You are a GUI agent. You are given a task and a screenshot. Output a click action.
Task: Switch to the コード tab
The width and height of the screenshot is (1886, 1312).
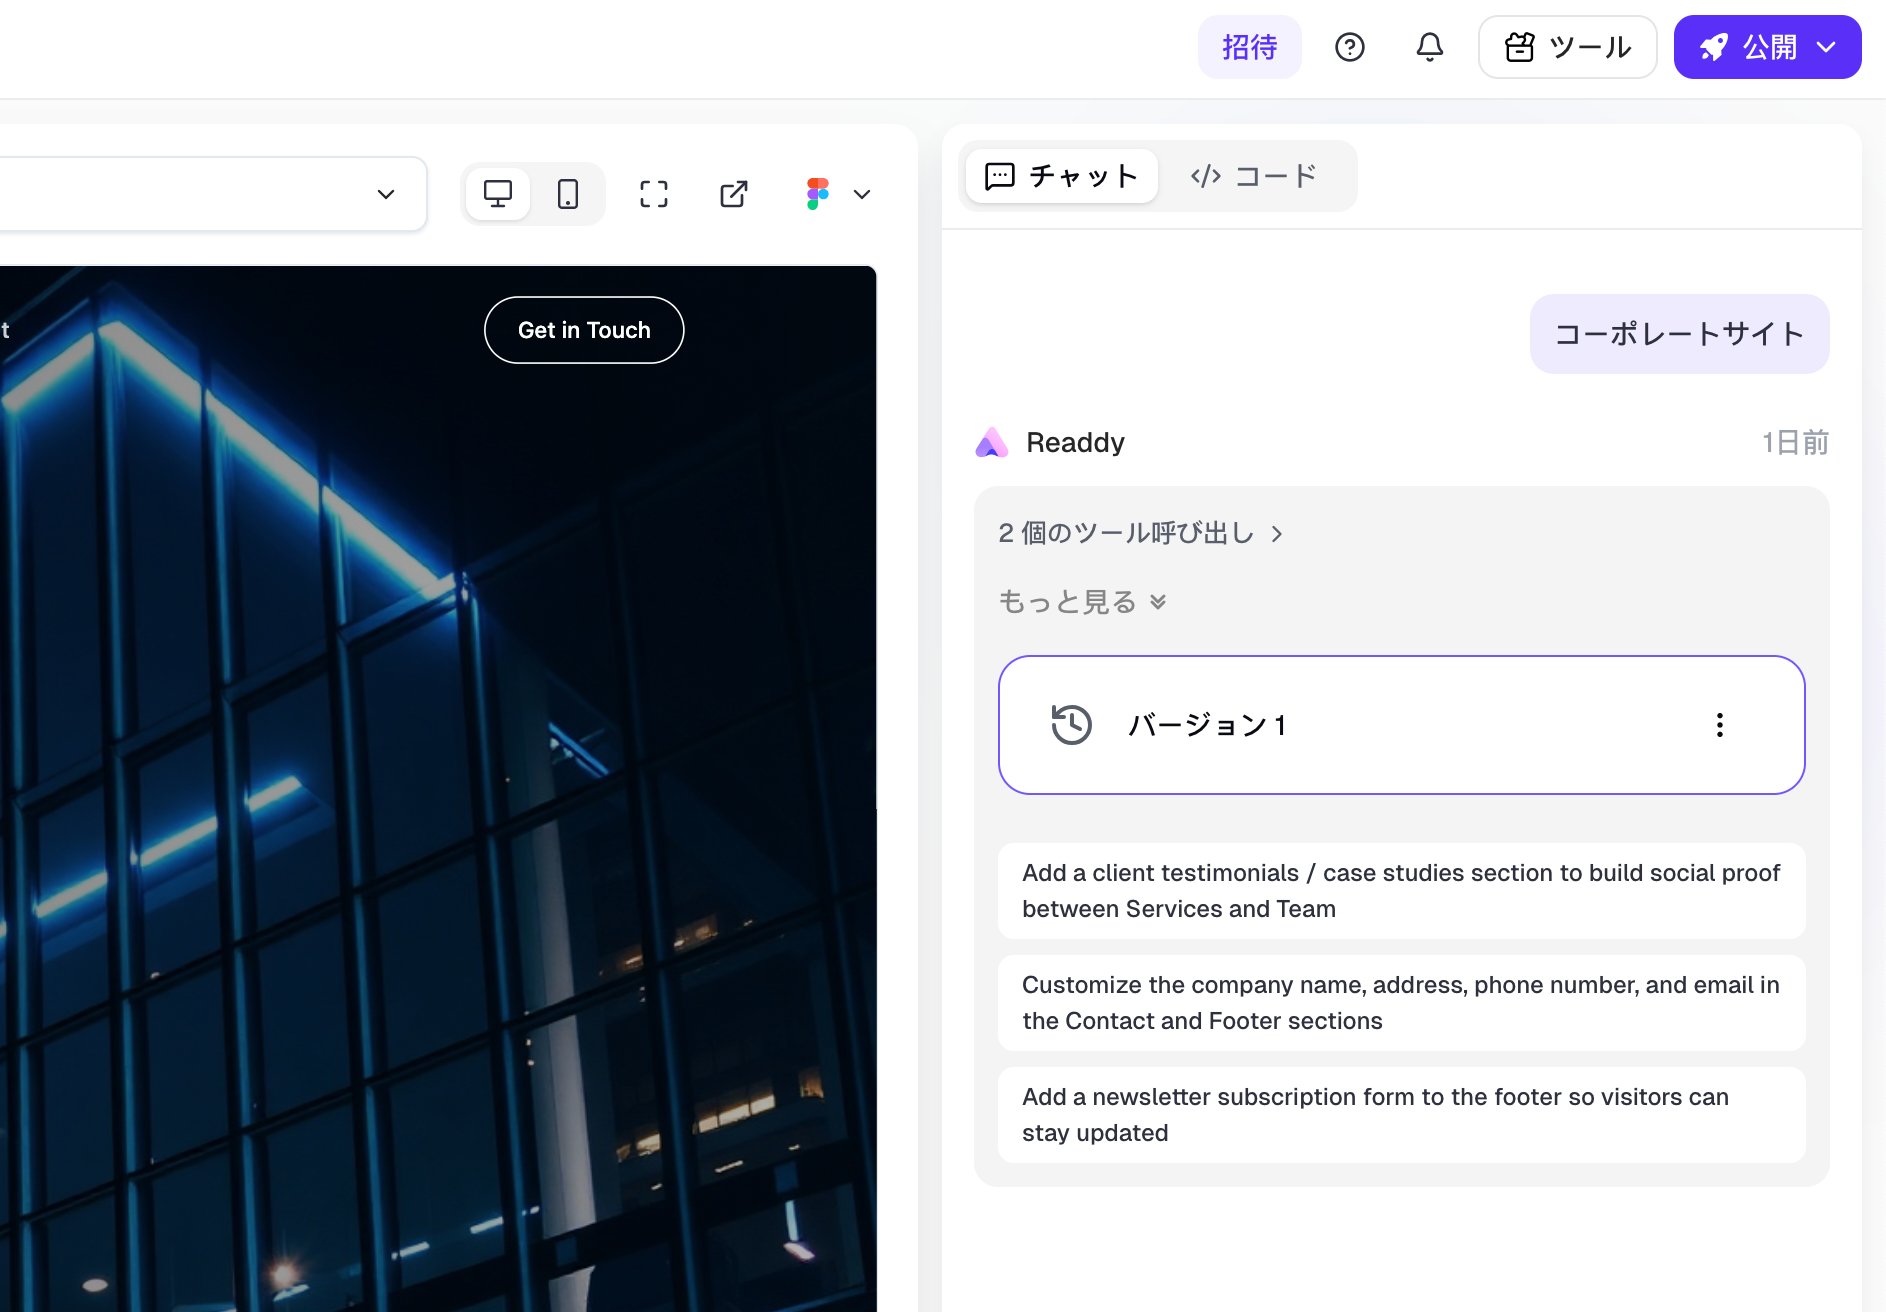point(1254,176)
